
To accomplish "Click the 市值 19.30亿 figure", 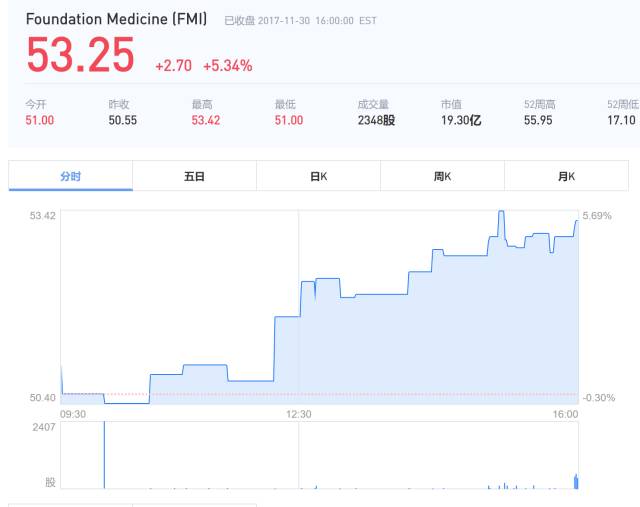I will pos(461,120).
